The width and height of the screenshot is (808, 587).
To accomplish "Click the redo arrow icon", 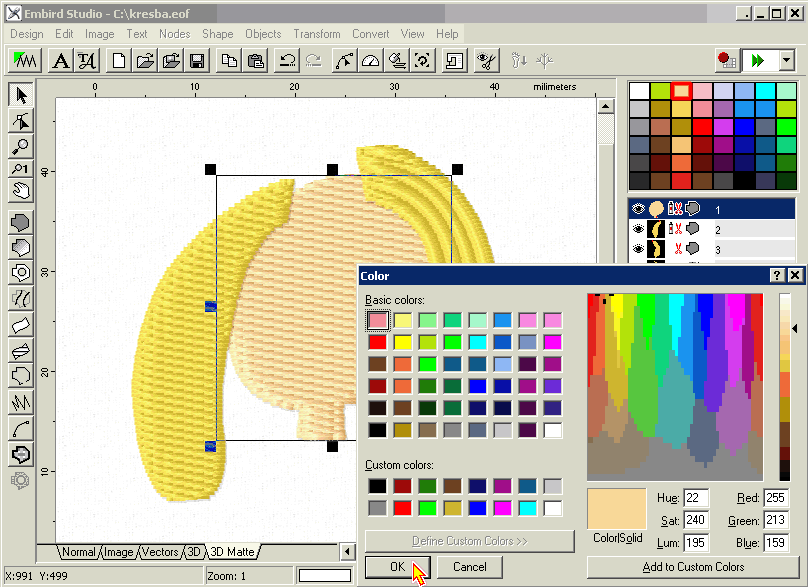I will (313, 61).
